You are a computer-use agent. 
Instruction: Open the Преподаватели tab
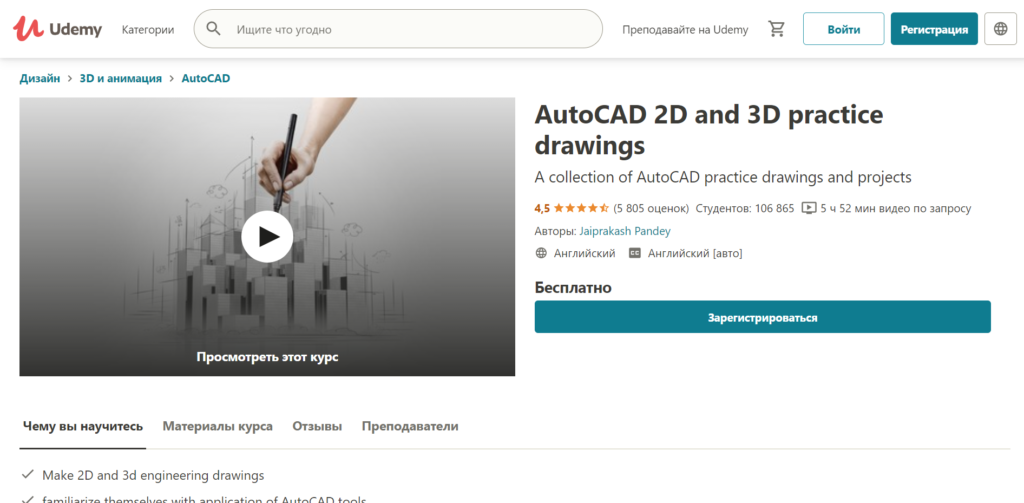point(410,426)
